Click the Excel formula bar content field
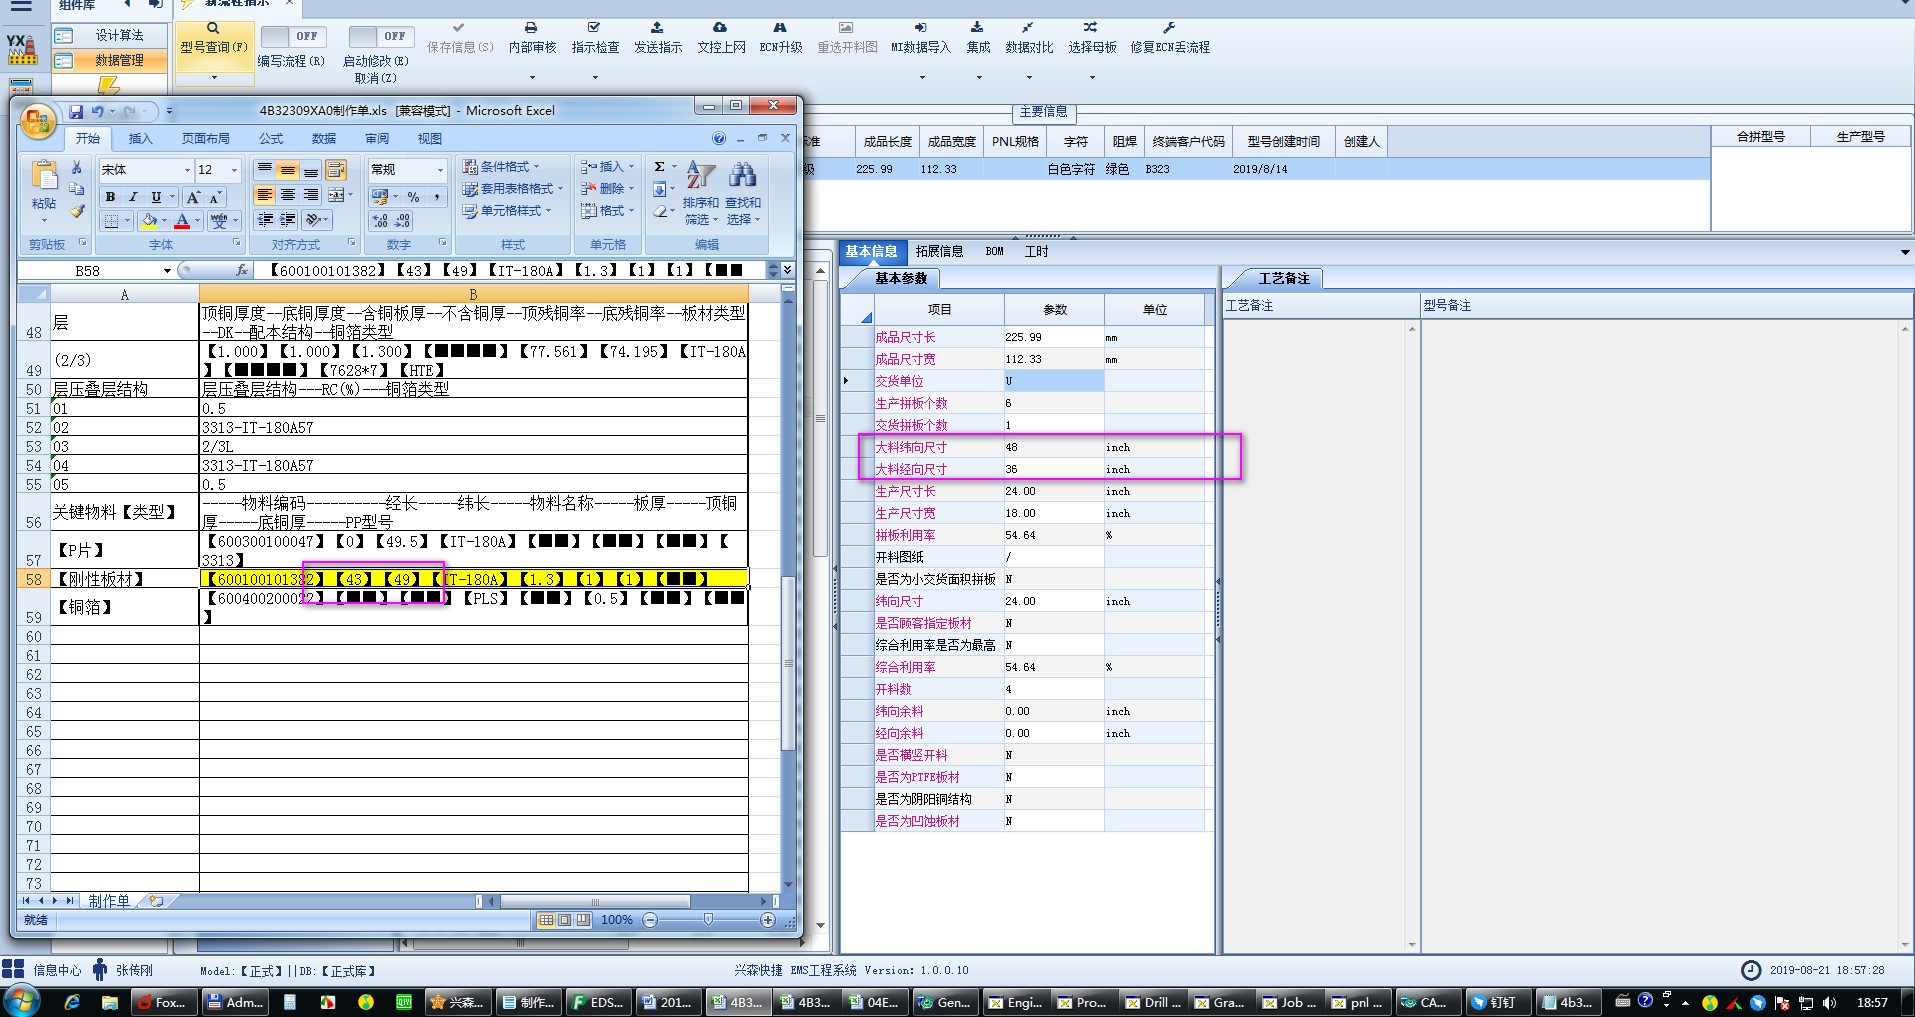1915x1017 pixels. pos(510,271)
